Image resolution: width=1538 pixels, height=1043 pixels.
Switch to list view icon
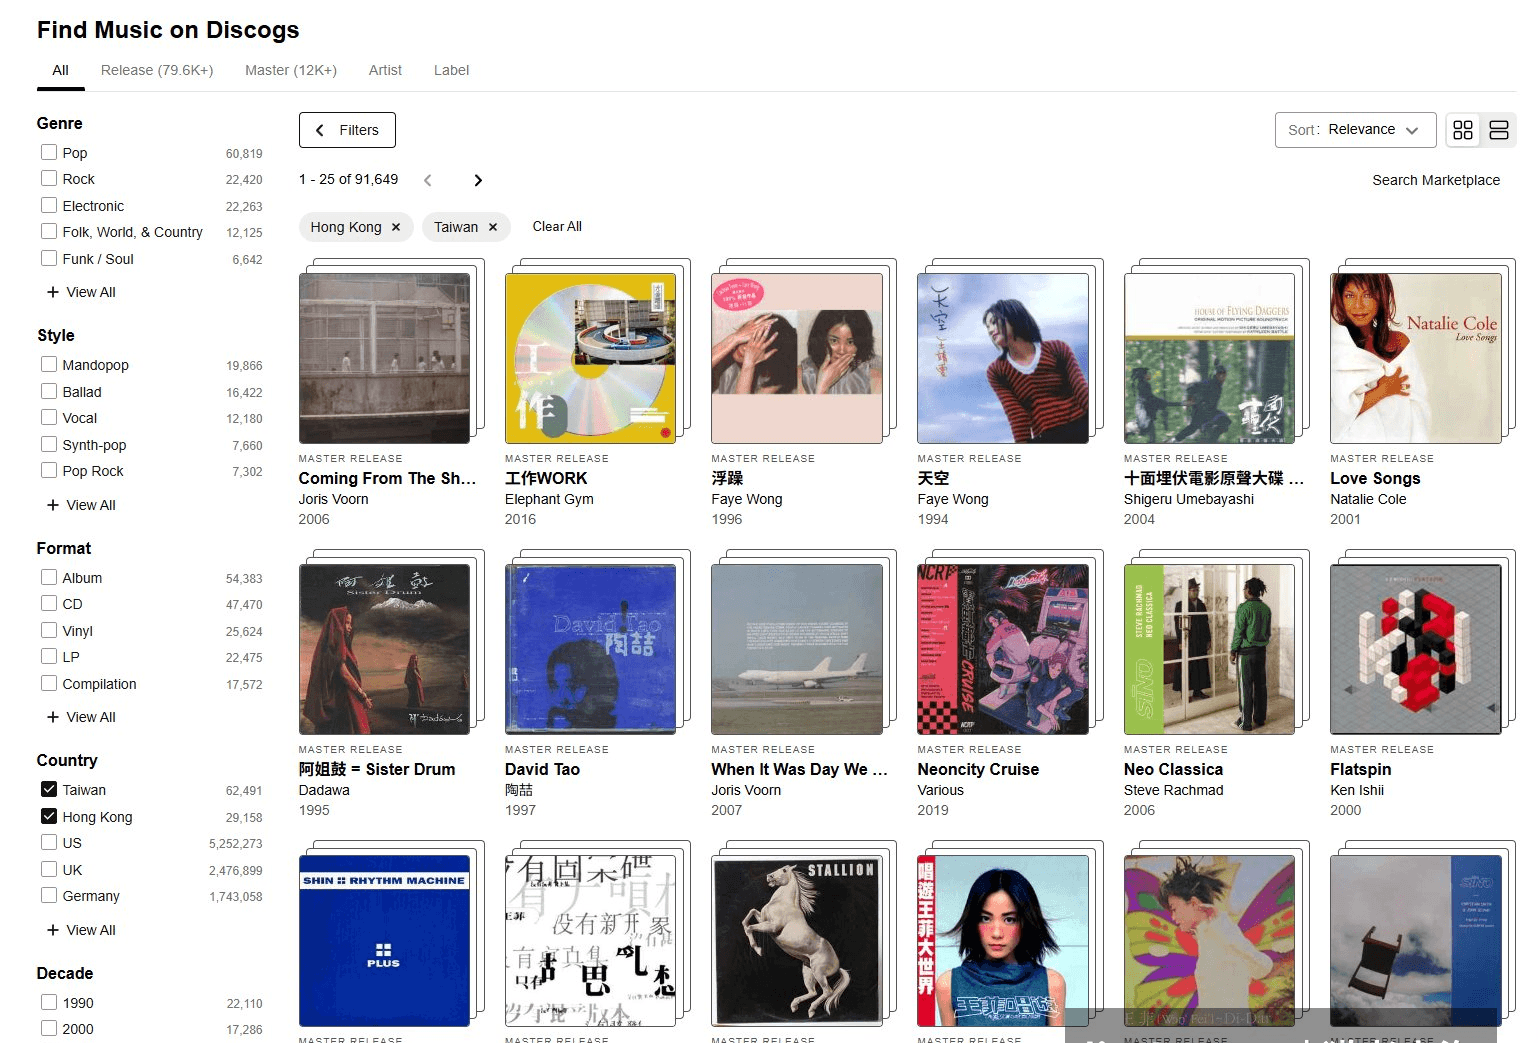[1498, 130]
